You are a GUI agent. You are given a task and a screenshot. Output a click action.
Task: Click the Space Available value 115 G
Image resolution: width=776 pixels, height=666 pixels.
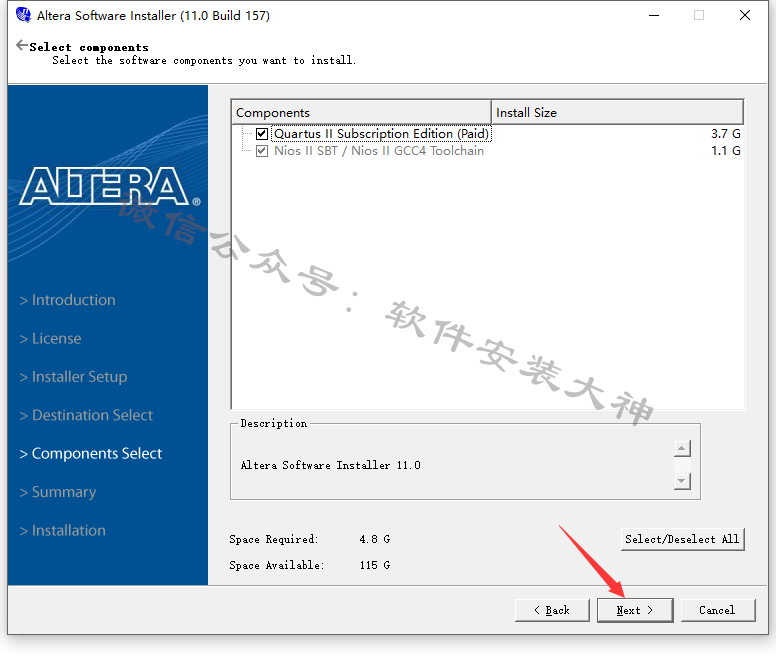coord(375,565)
